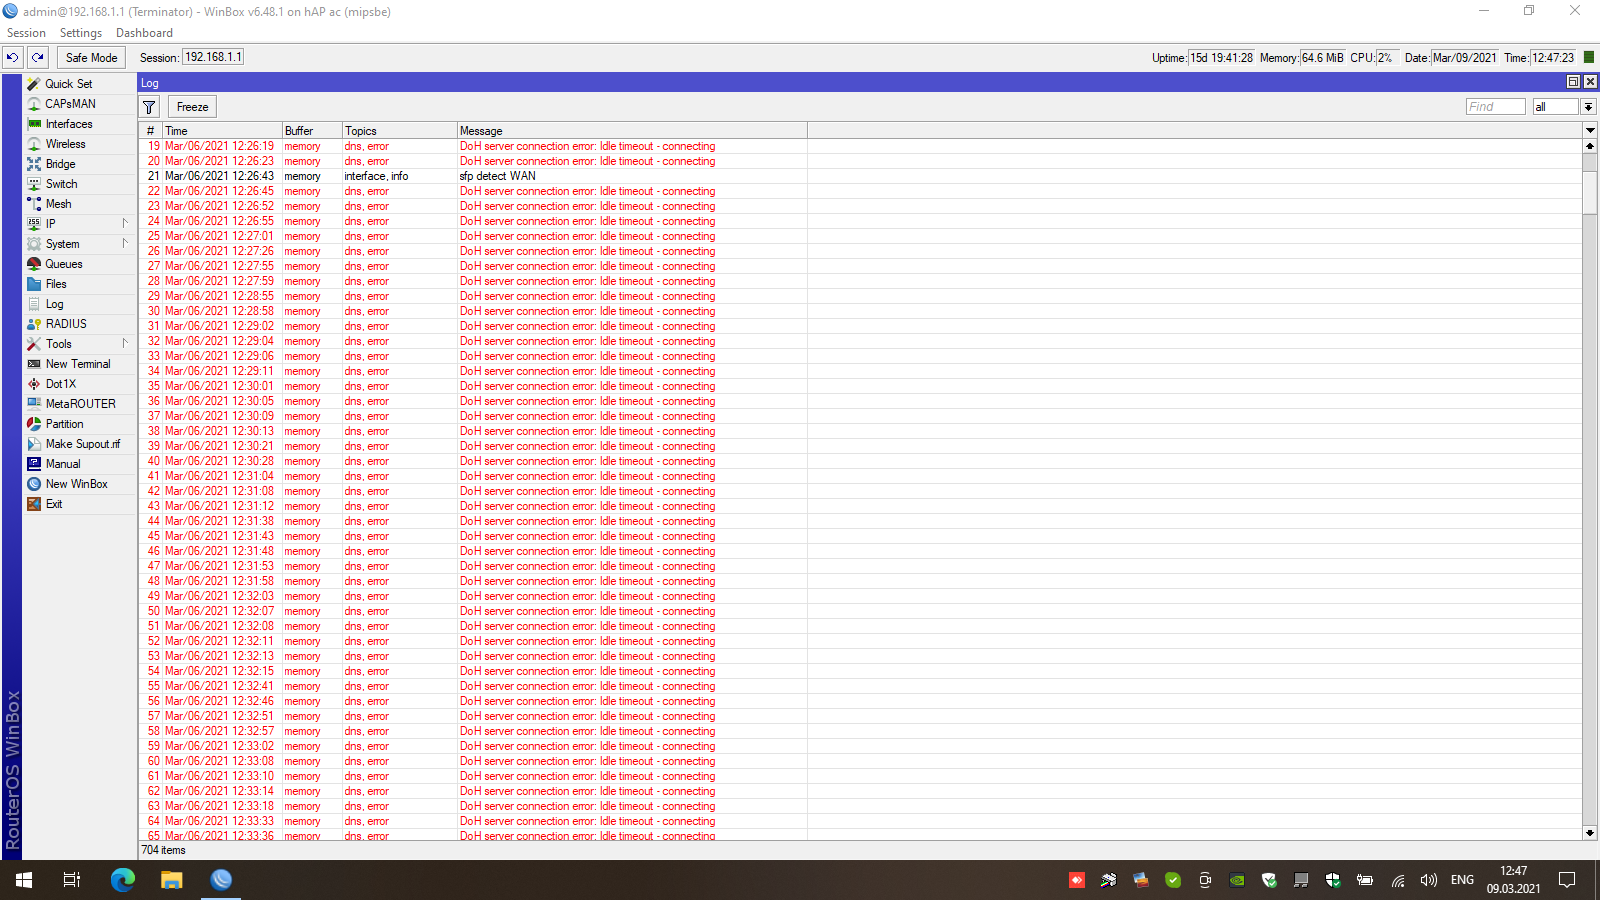Select log entry 21 sfp detect WAN
This screenshot has width=1600, height=900.
[860, 176]
